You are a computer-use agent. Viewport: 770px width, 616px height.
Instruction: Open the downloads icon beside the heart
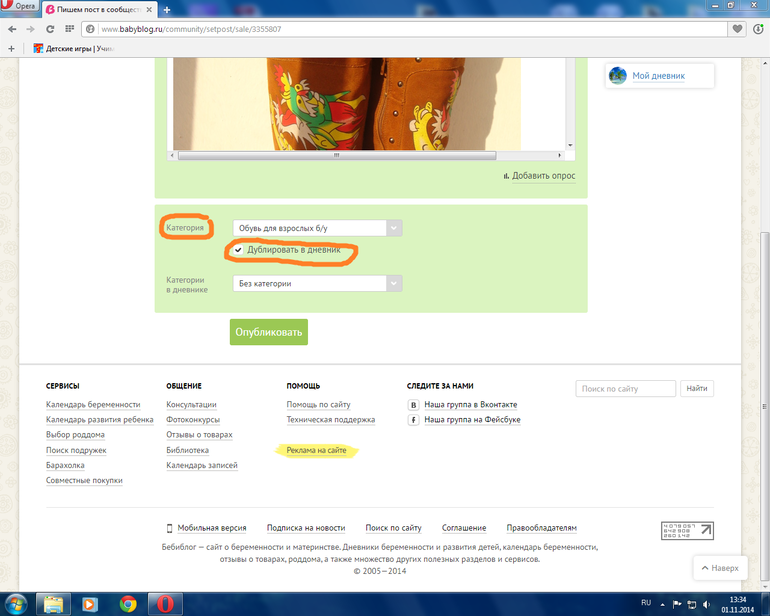click(758, 29)
